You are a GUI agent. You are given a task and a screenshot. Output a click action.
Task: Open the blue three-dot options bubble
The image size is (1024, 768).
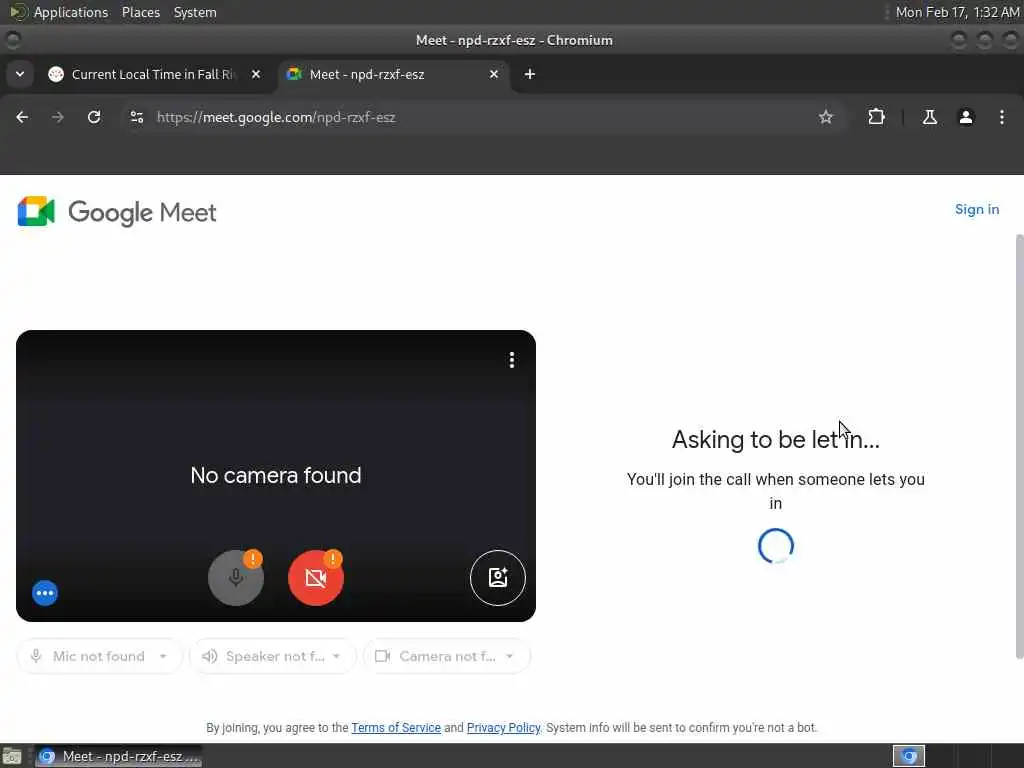(45, 593)
